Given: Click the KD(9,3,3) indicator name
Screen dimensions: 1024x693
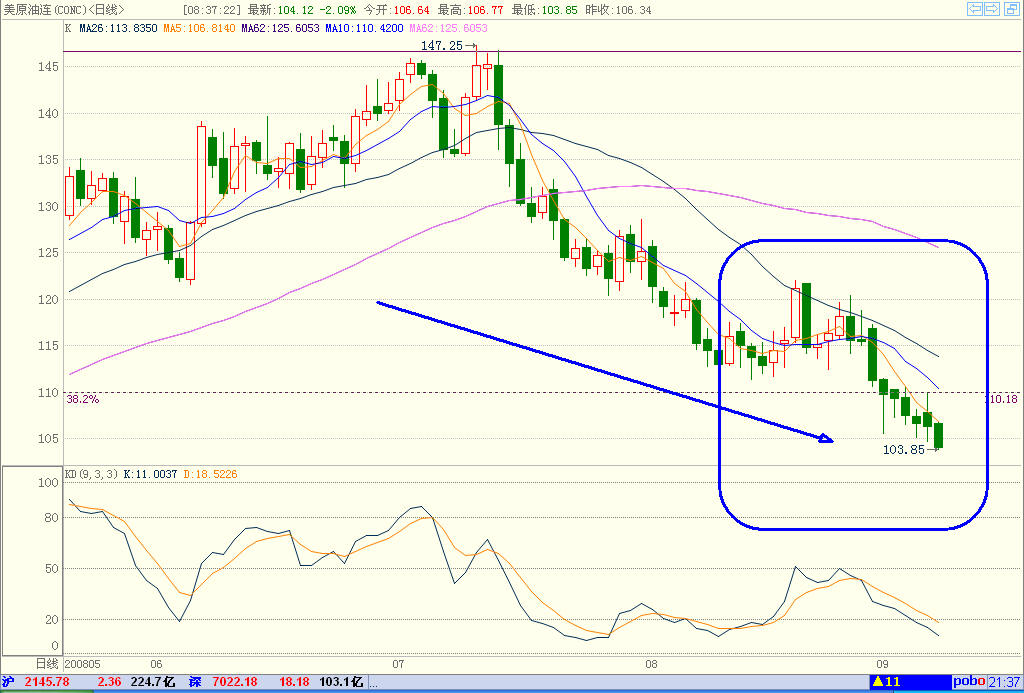Looking at the screenshot, I should 89,474.
